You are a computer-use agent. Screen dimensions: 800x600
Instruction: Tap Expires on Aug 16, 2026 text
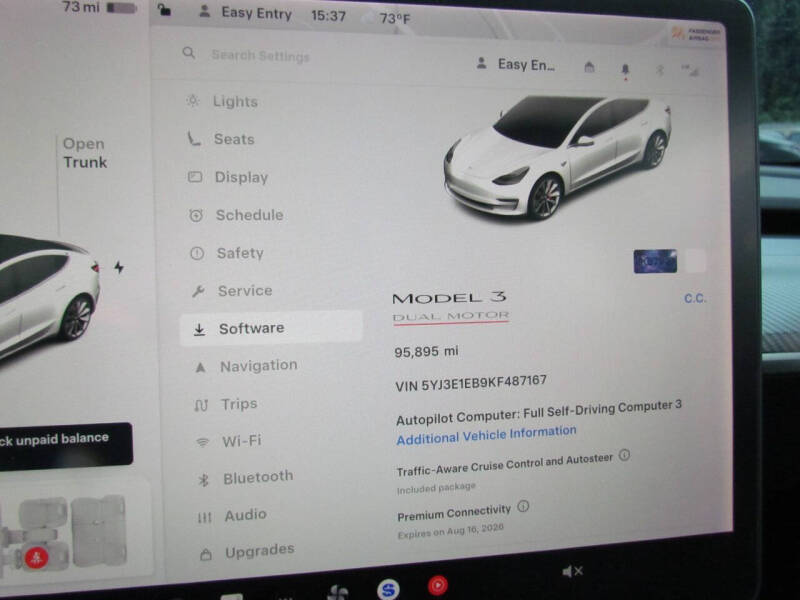click(x=451, y=531)
